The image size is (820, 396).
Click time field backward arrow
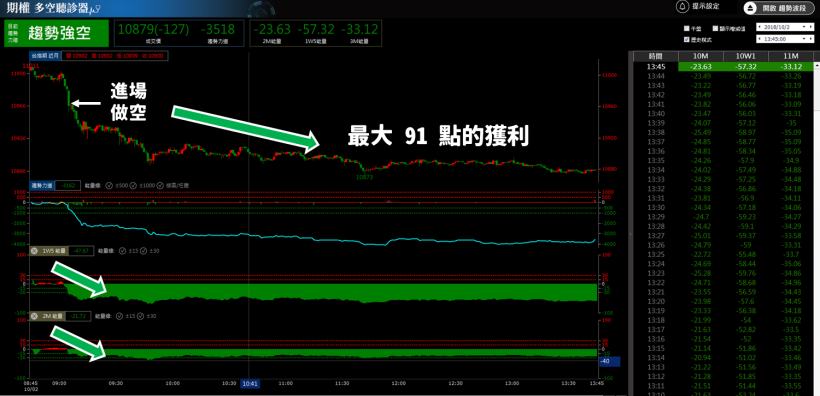[x=759, y=39]
